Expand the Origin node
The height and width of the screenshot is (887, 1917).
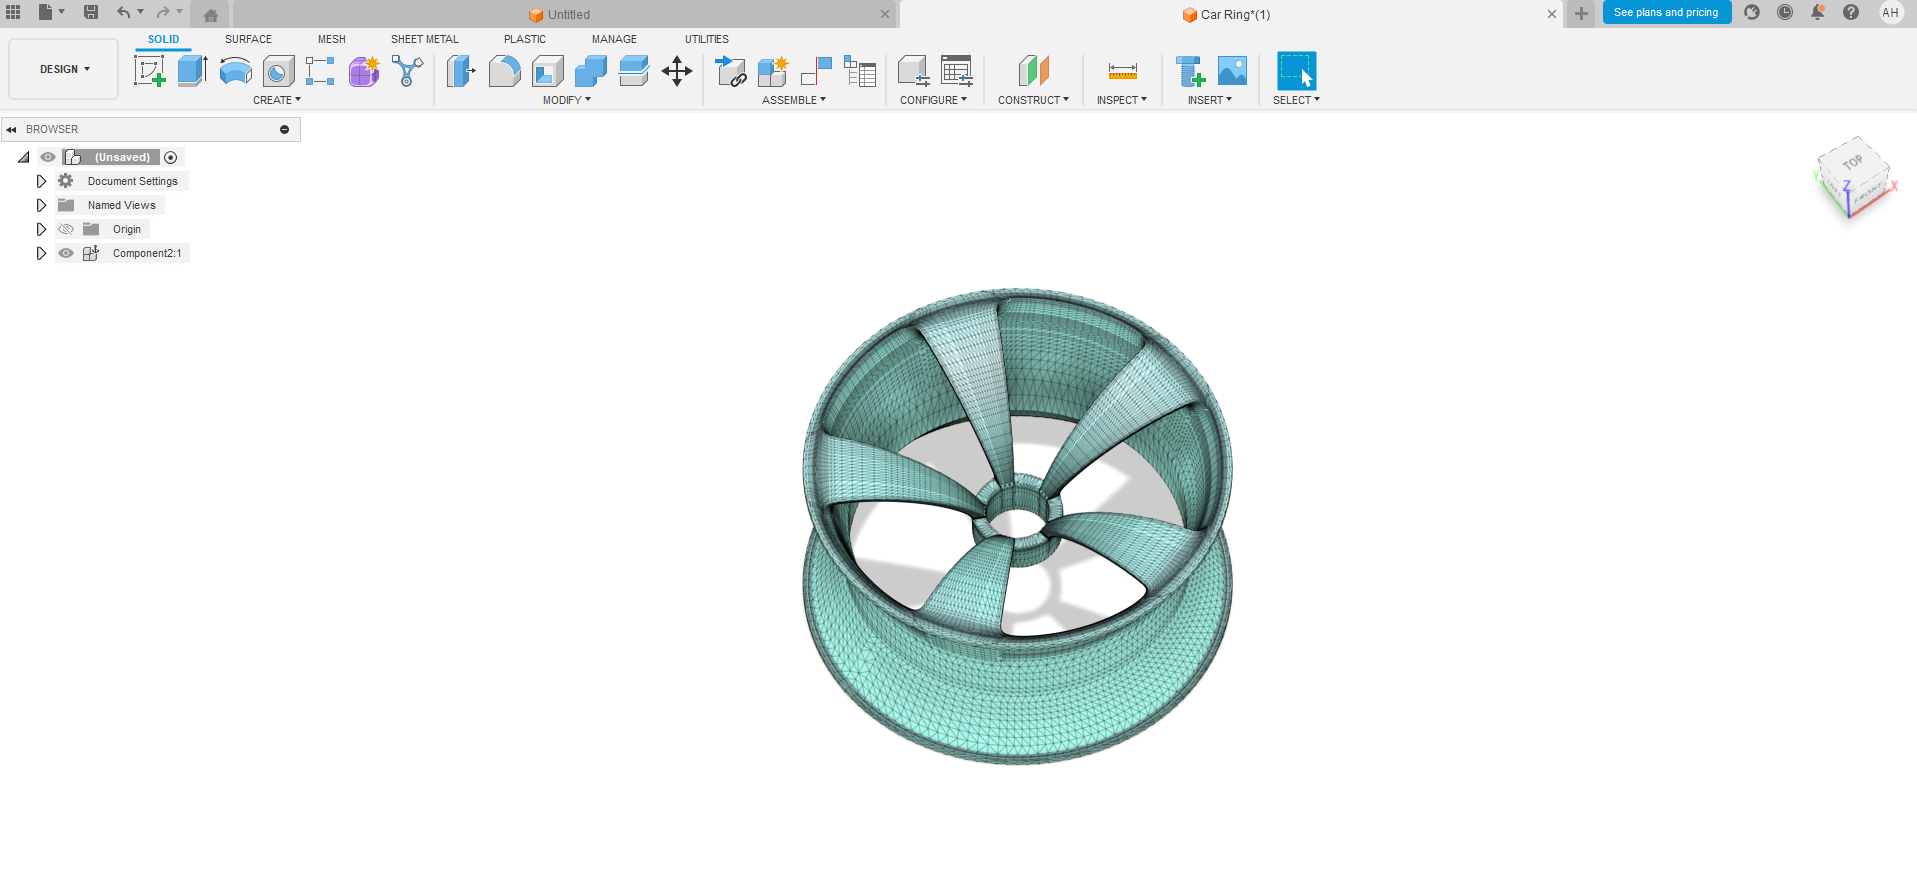click(41, 229)
